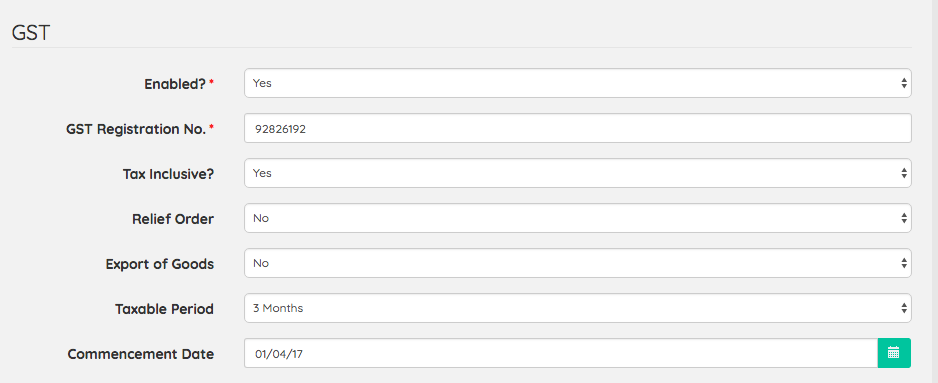
Task: Click the Enabled? field label
Action: (175, 84)
